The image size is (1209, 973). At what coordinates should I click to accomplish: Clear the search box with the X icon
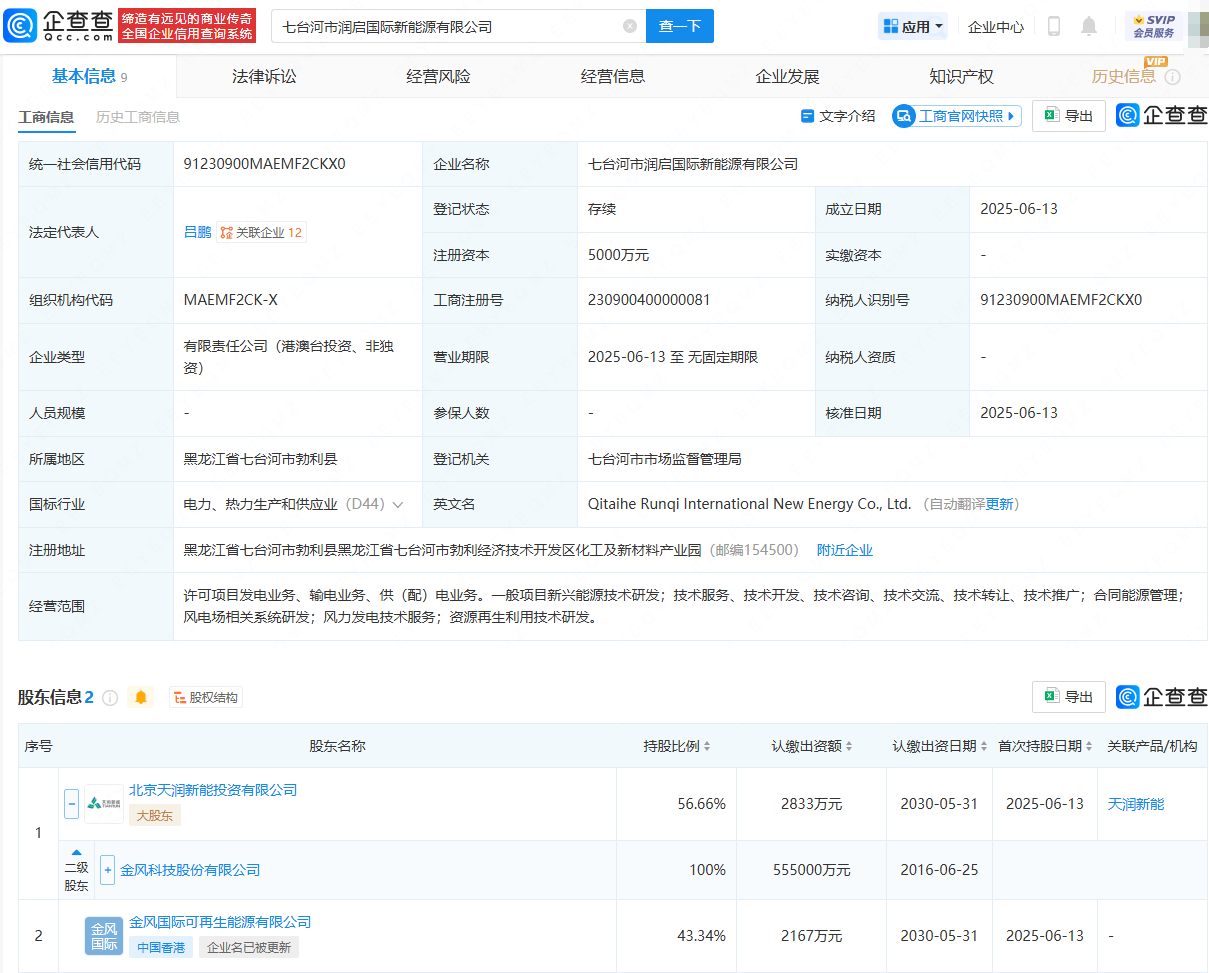tap(630, 27)
